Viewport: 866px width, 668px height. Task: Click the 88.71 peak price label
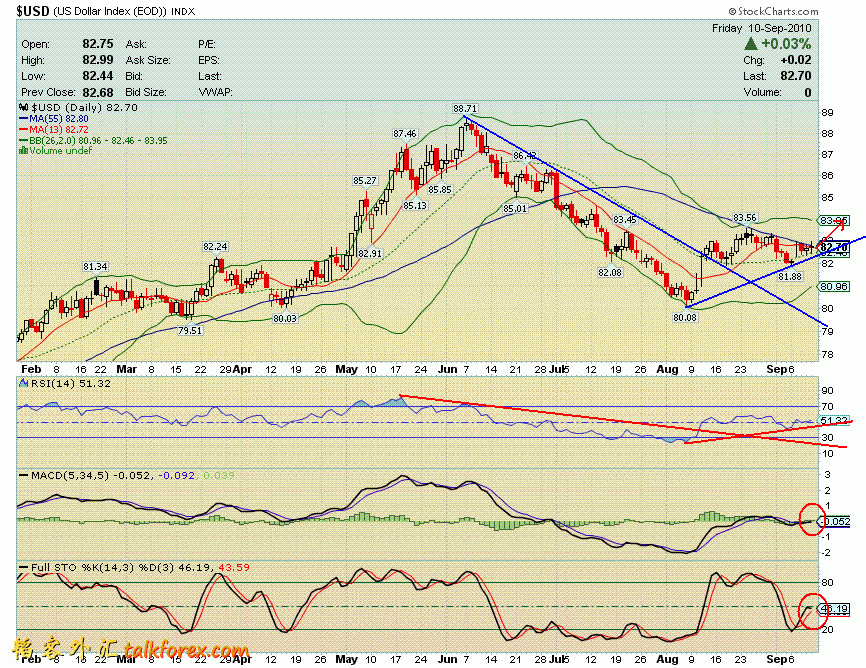click(x=464, y=108)
